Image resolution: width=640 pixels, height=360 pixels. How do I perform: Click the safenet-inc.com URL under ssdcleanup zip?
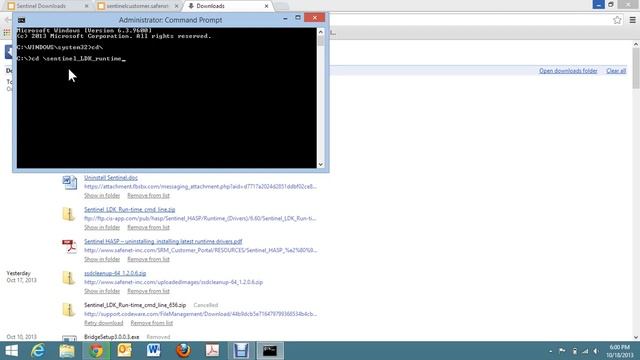tap(173, 282)
